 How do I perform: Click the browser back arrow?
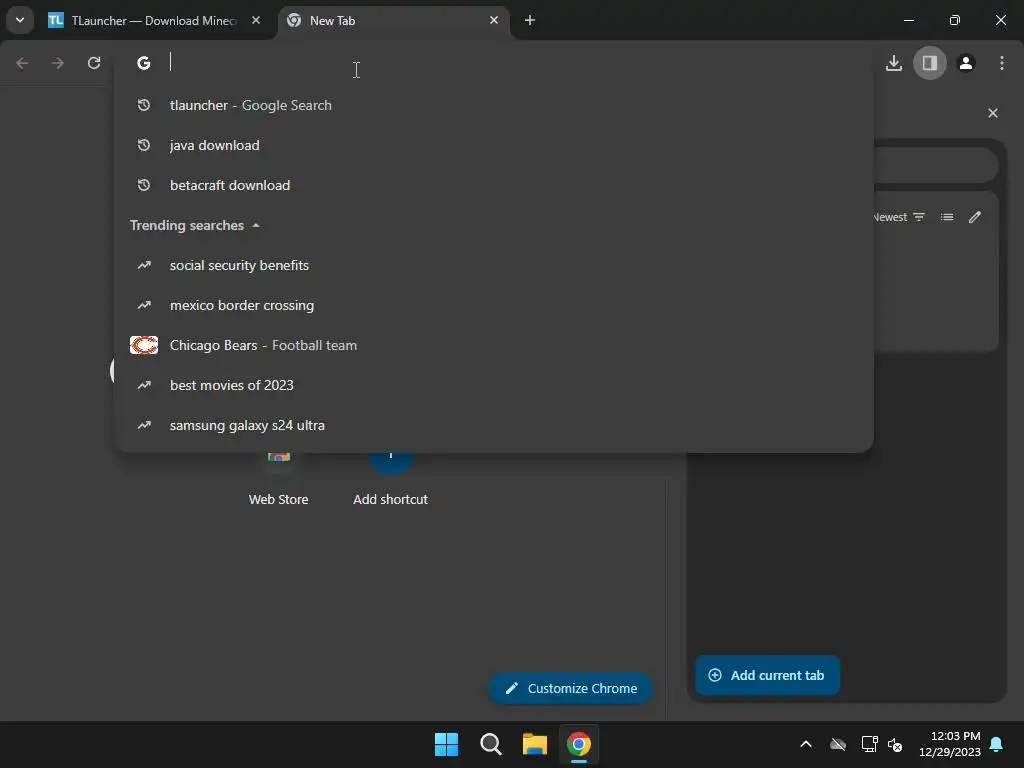coord(22,63)
